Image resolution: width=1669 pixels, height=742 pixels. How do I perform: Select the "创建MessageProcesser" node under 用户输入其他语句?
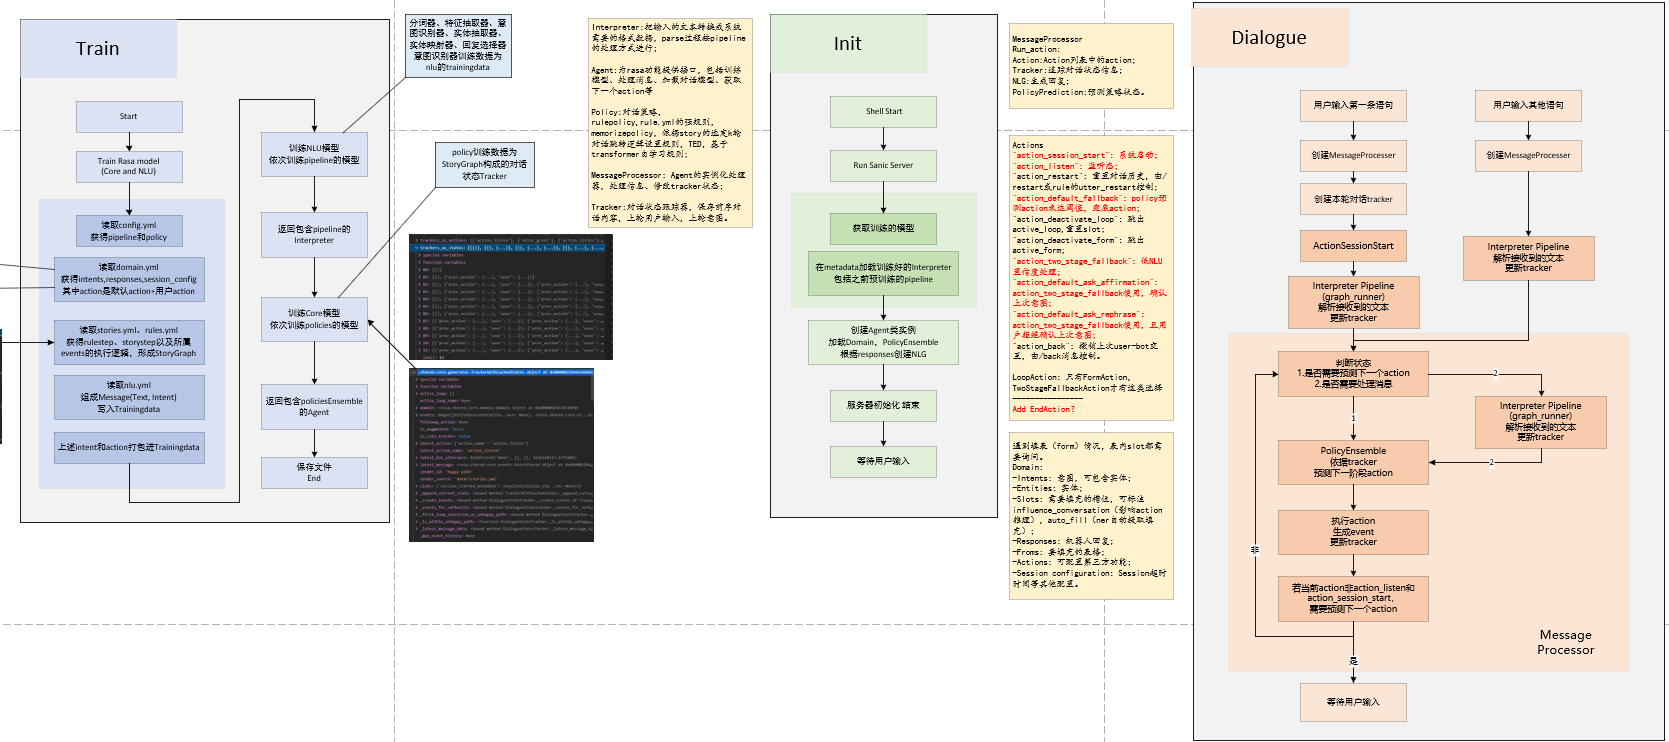[1528, 155]
